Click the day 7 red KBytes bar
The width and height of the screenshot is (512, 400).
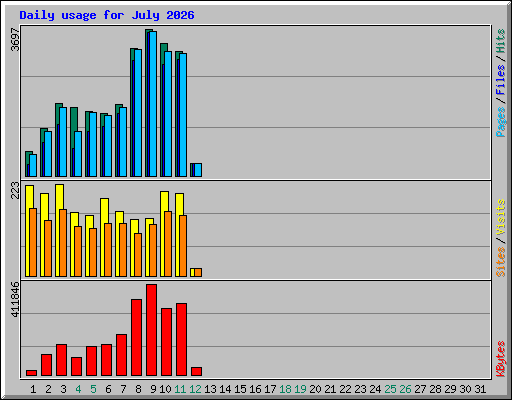pos(121,355)
